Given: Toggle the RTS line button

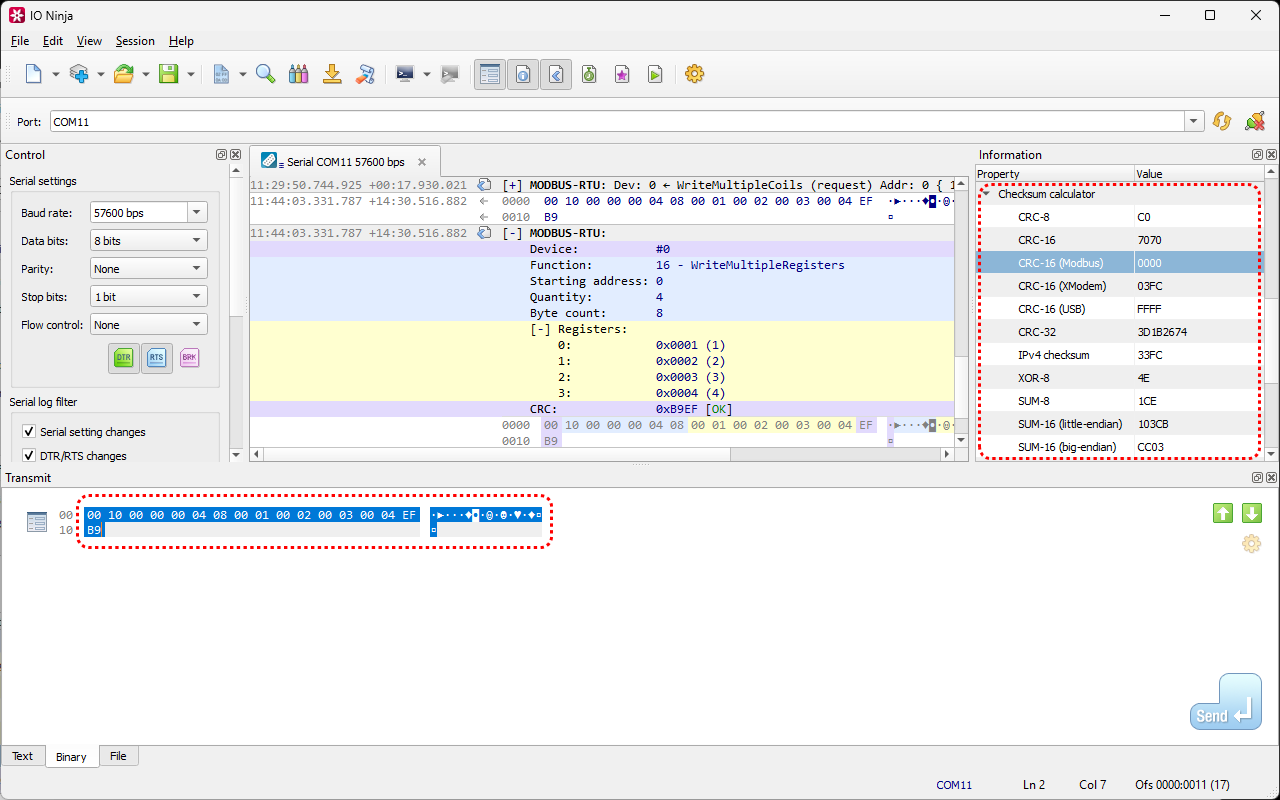Looking at the screenshot, I should 156,357.
